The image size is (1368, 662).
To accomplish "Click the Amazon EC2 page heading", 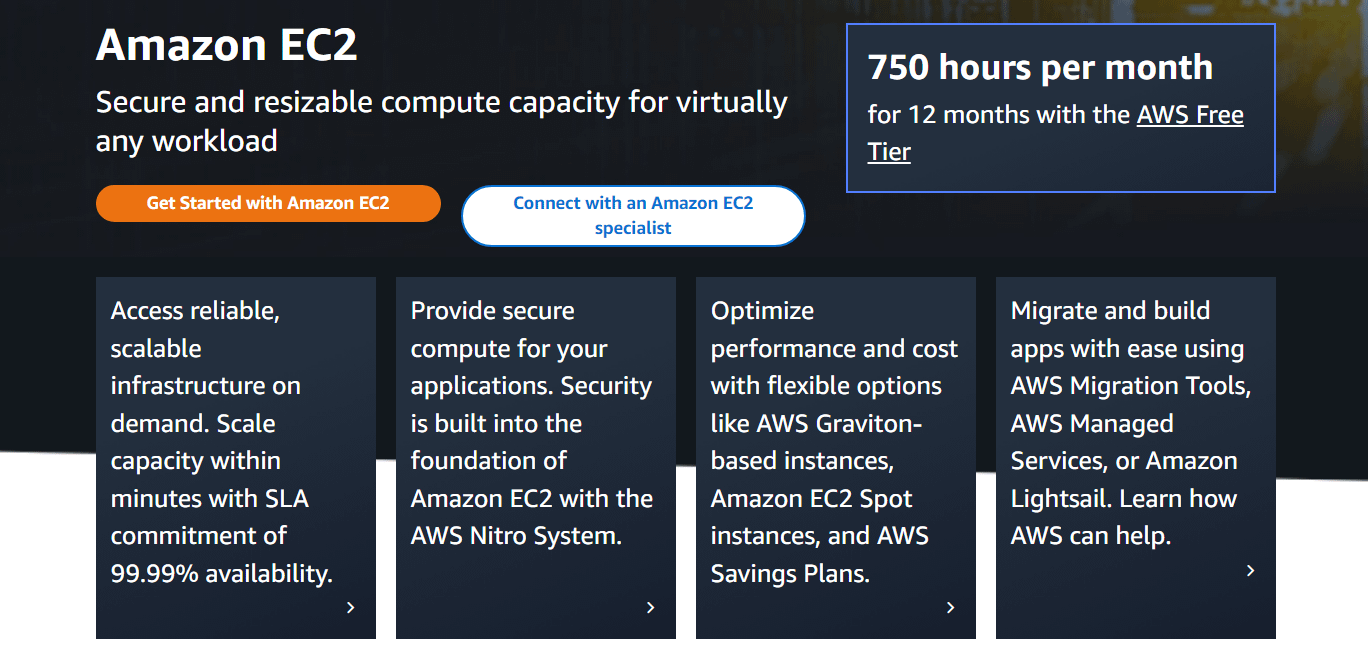I will coord(227,46).
